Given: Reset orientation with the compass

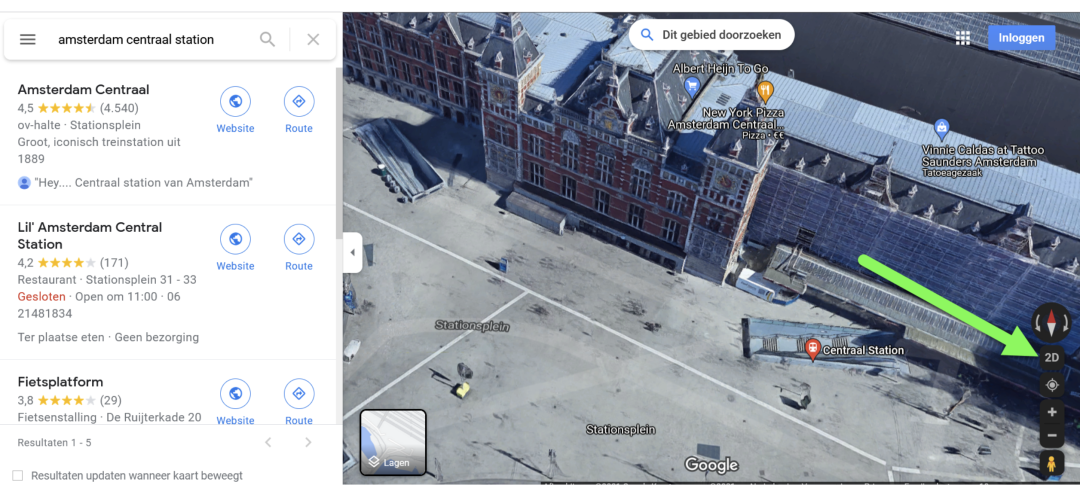Looking at the screenshot, I should (x=1051, y=322).
